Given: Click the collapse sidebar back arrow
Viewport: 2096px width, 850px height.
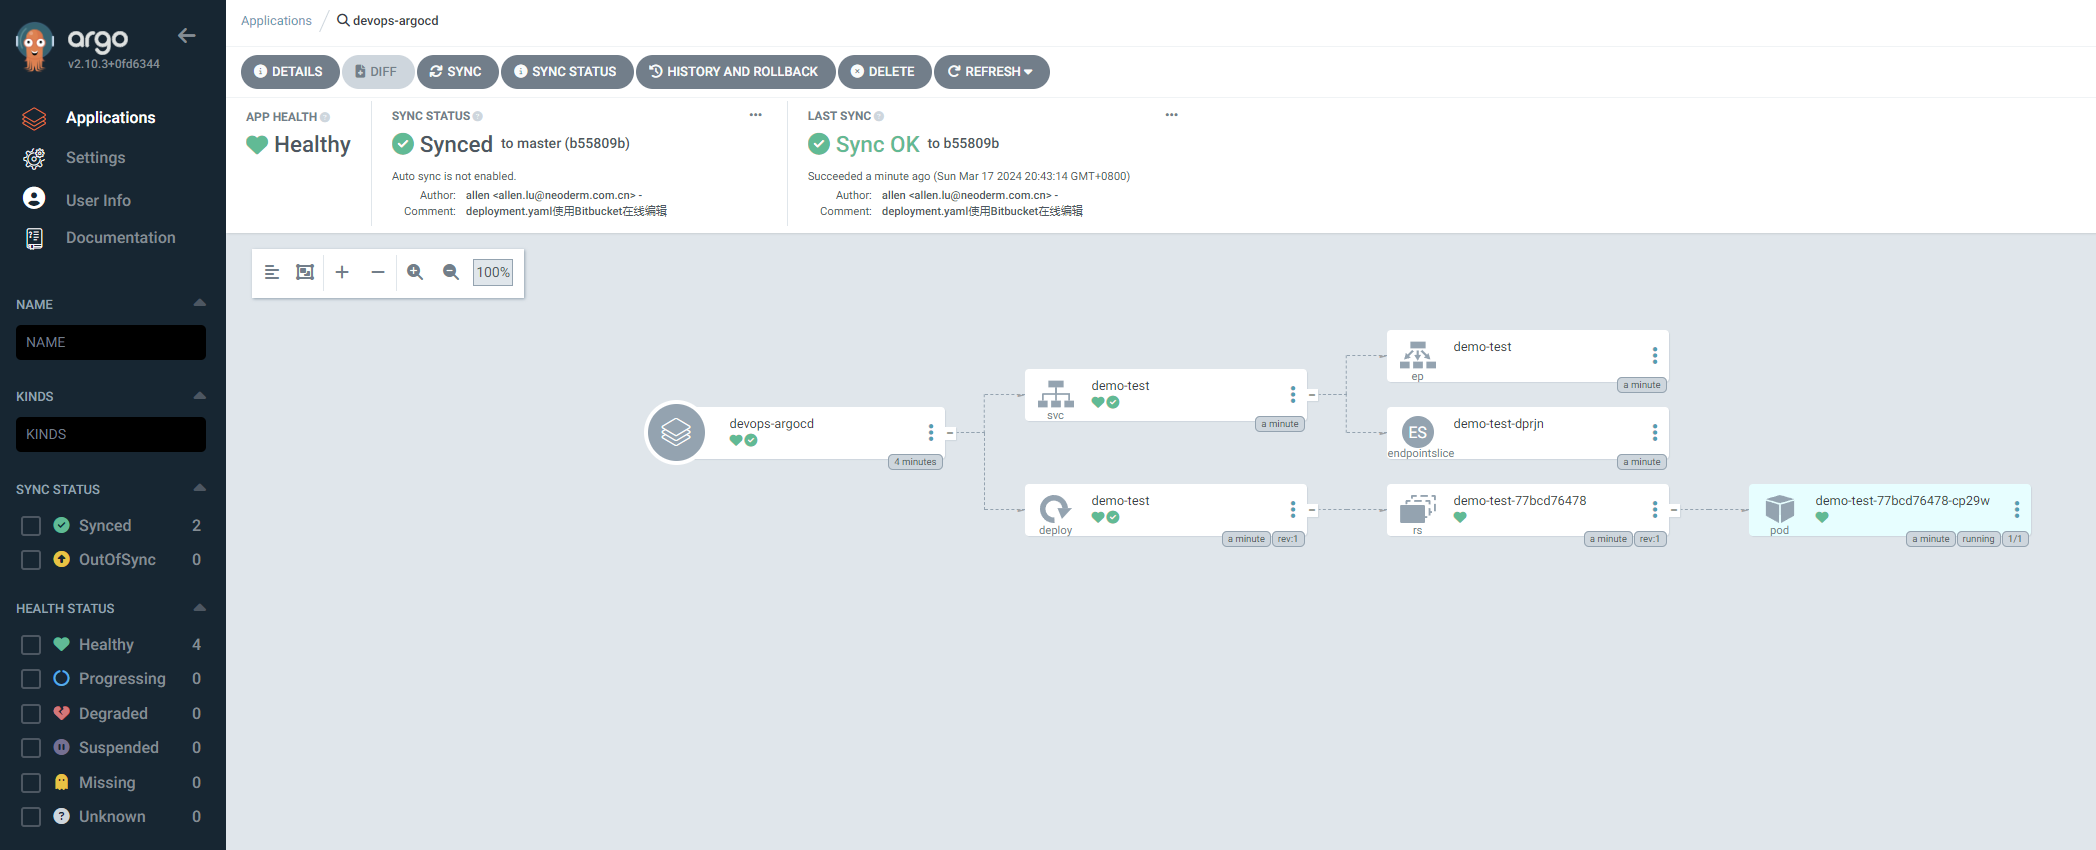Looking at the screenshot, I should (x=186, y=36).
